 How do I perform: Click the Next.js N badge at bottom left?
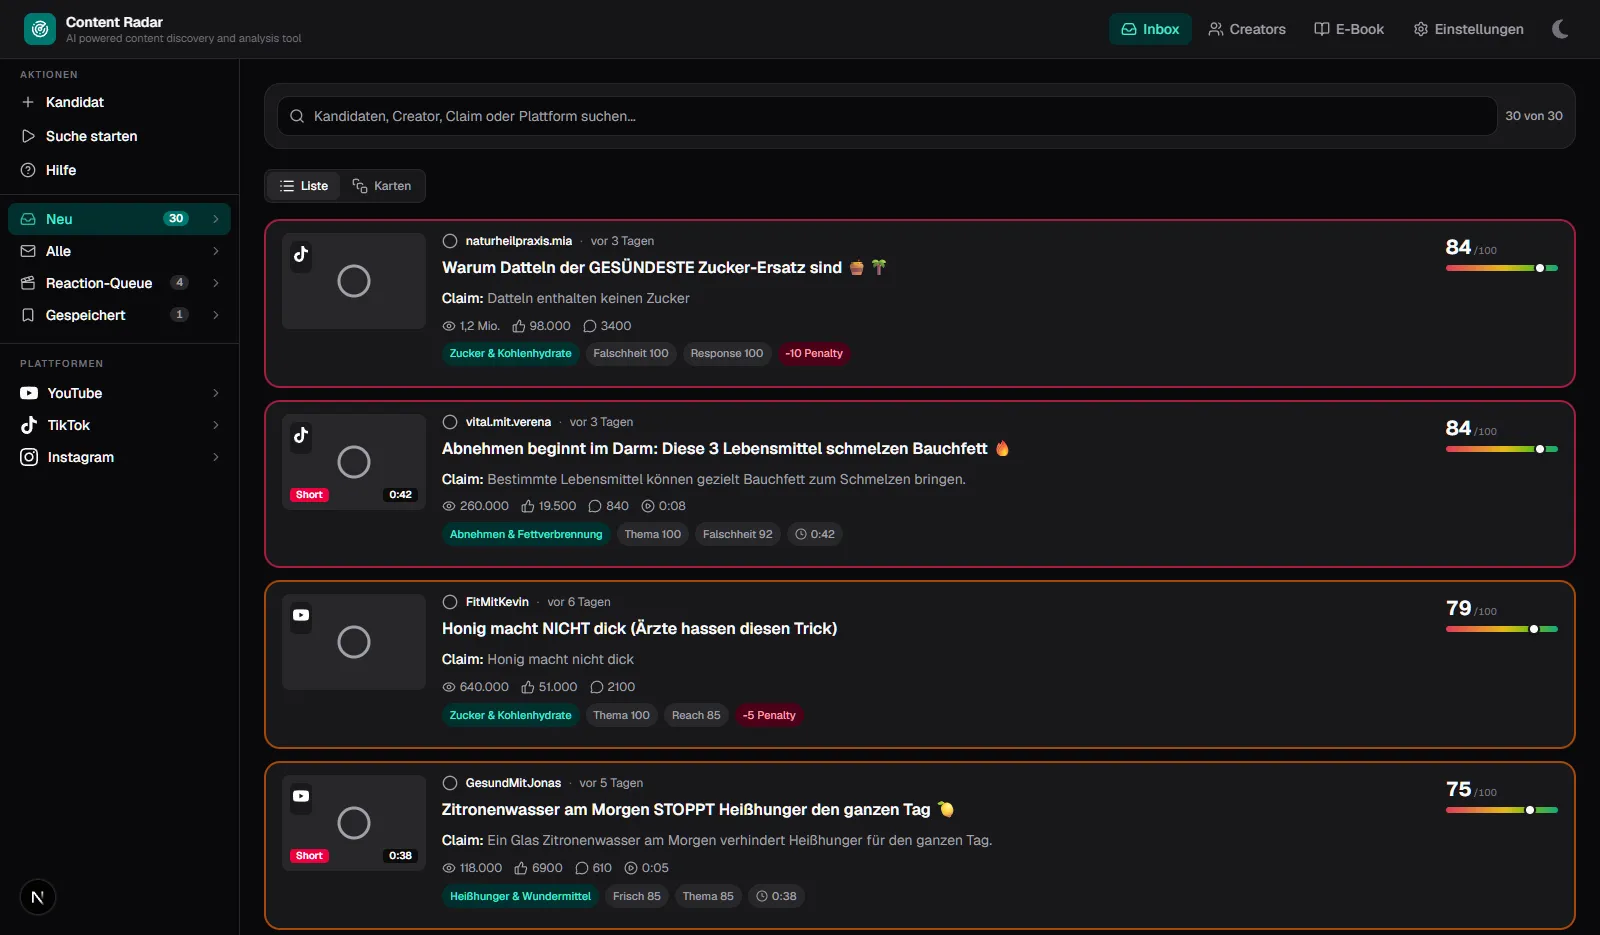tap(38, 897)
